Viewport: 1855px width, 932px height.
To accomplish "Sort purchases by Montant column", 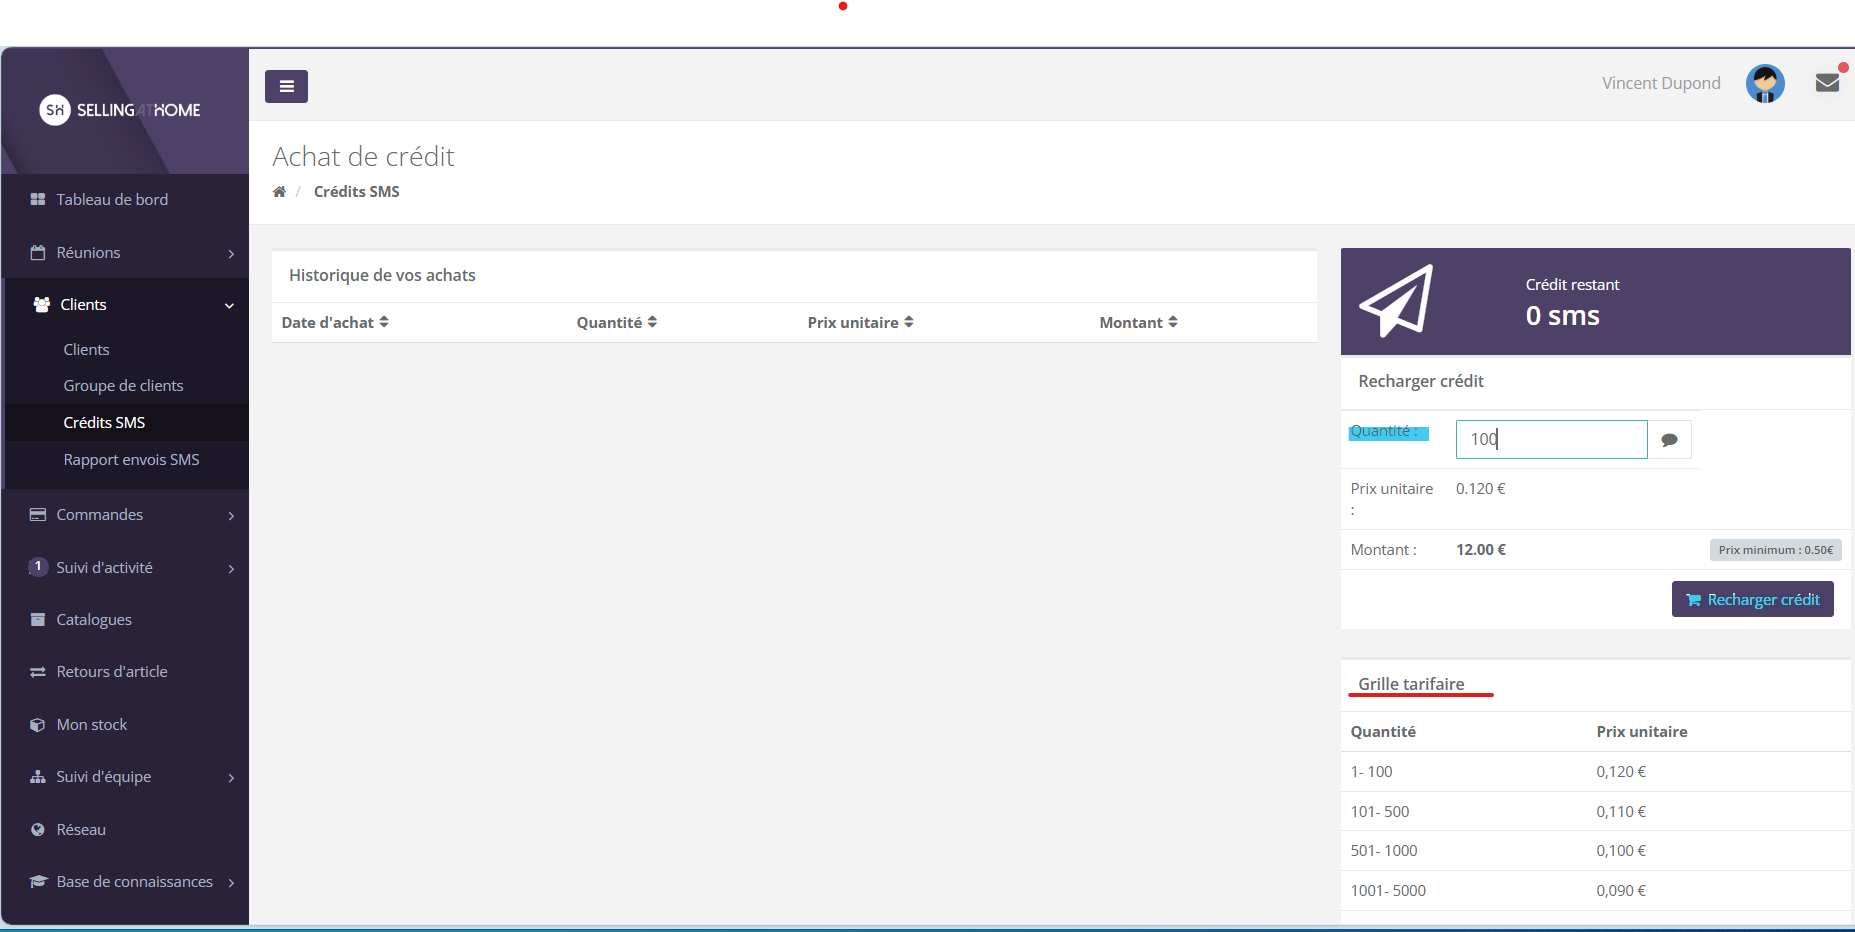I will coord(1138,323).
